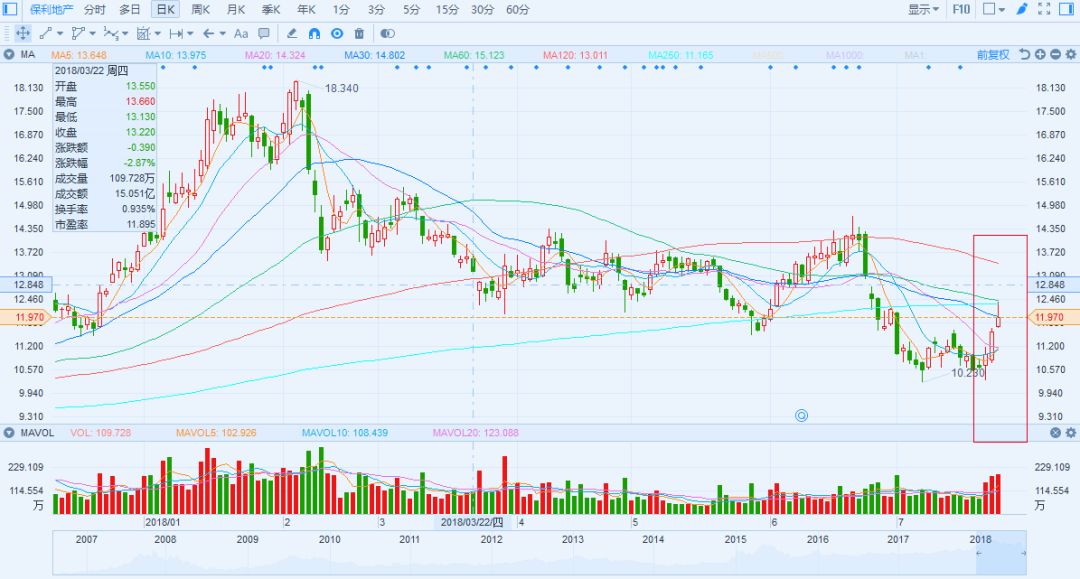1080x579 pixels.
Task: Switch to 60分 sixty-minute chart
Action: [x=518, y=10]
